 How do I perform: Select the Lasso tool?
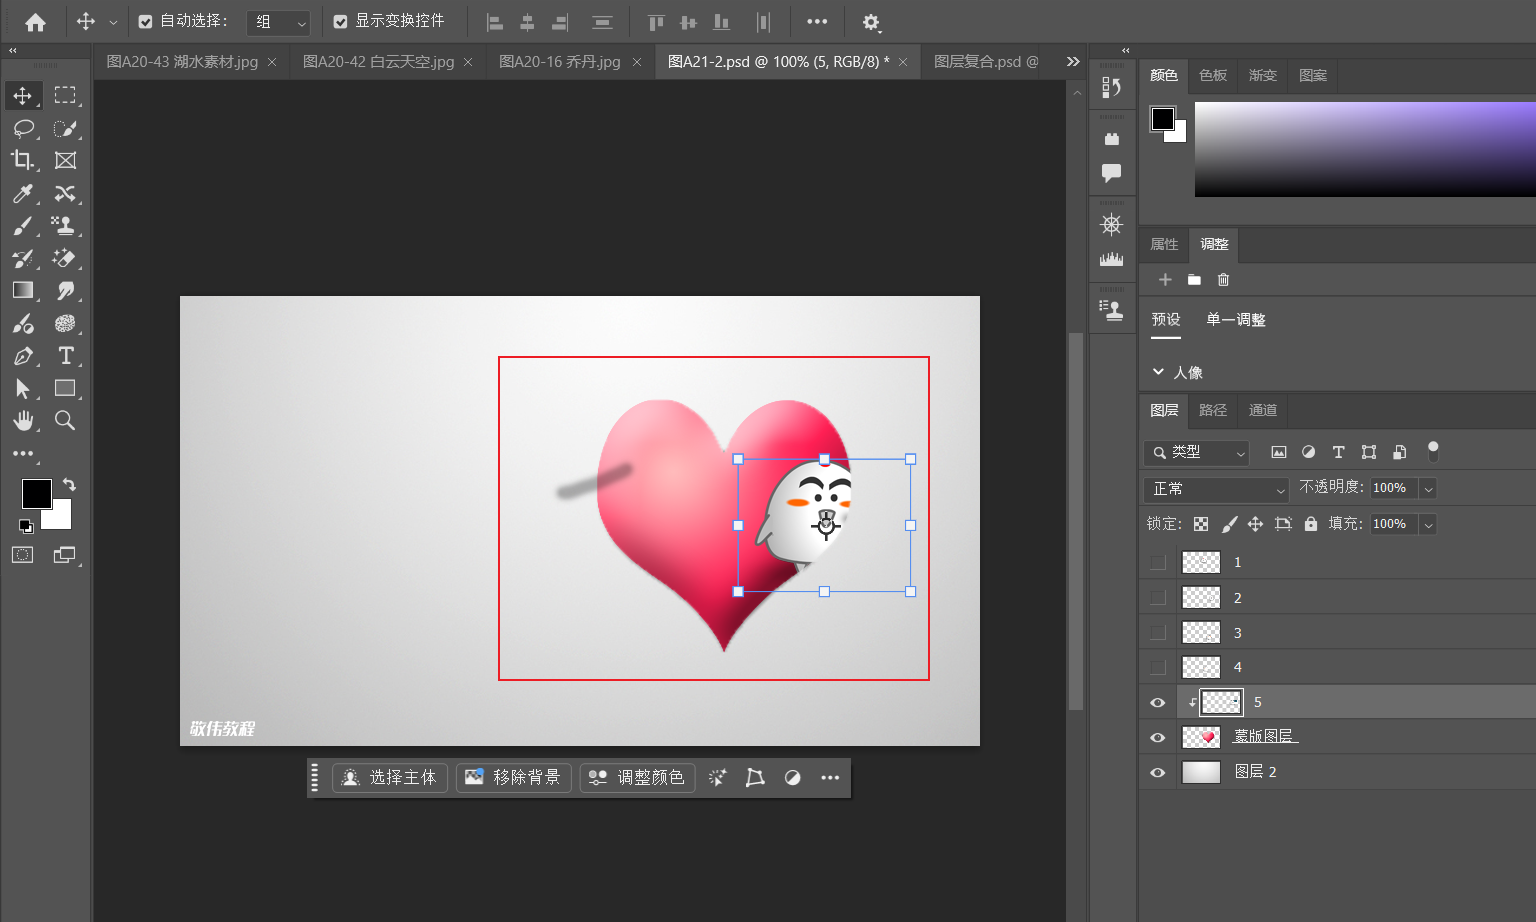[22, 128]
